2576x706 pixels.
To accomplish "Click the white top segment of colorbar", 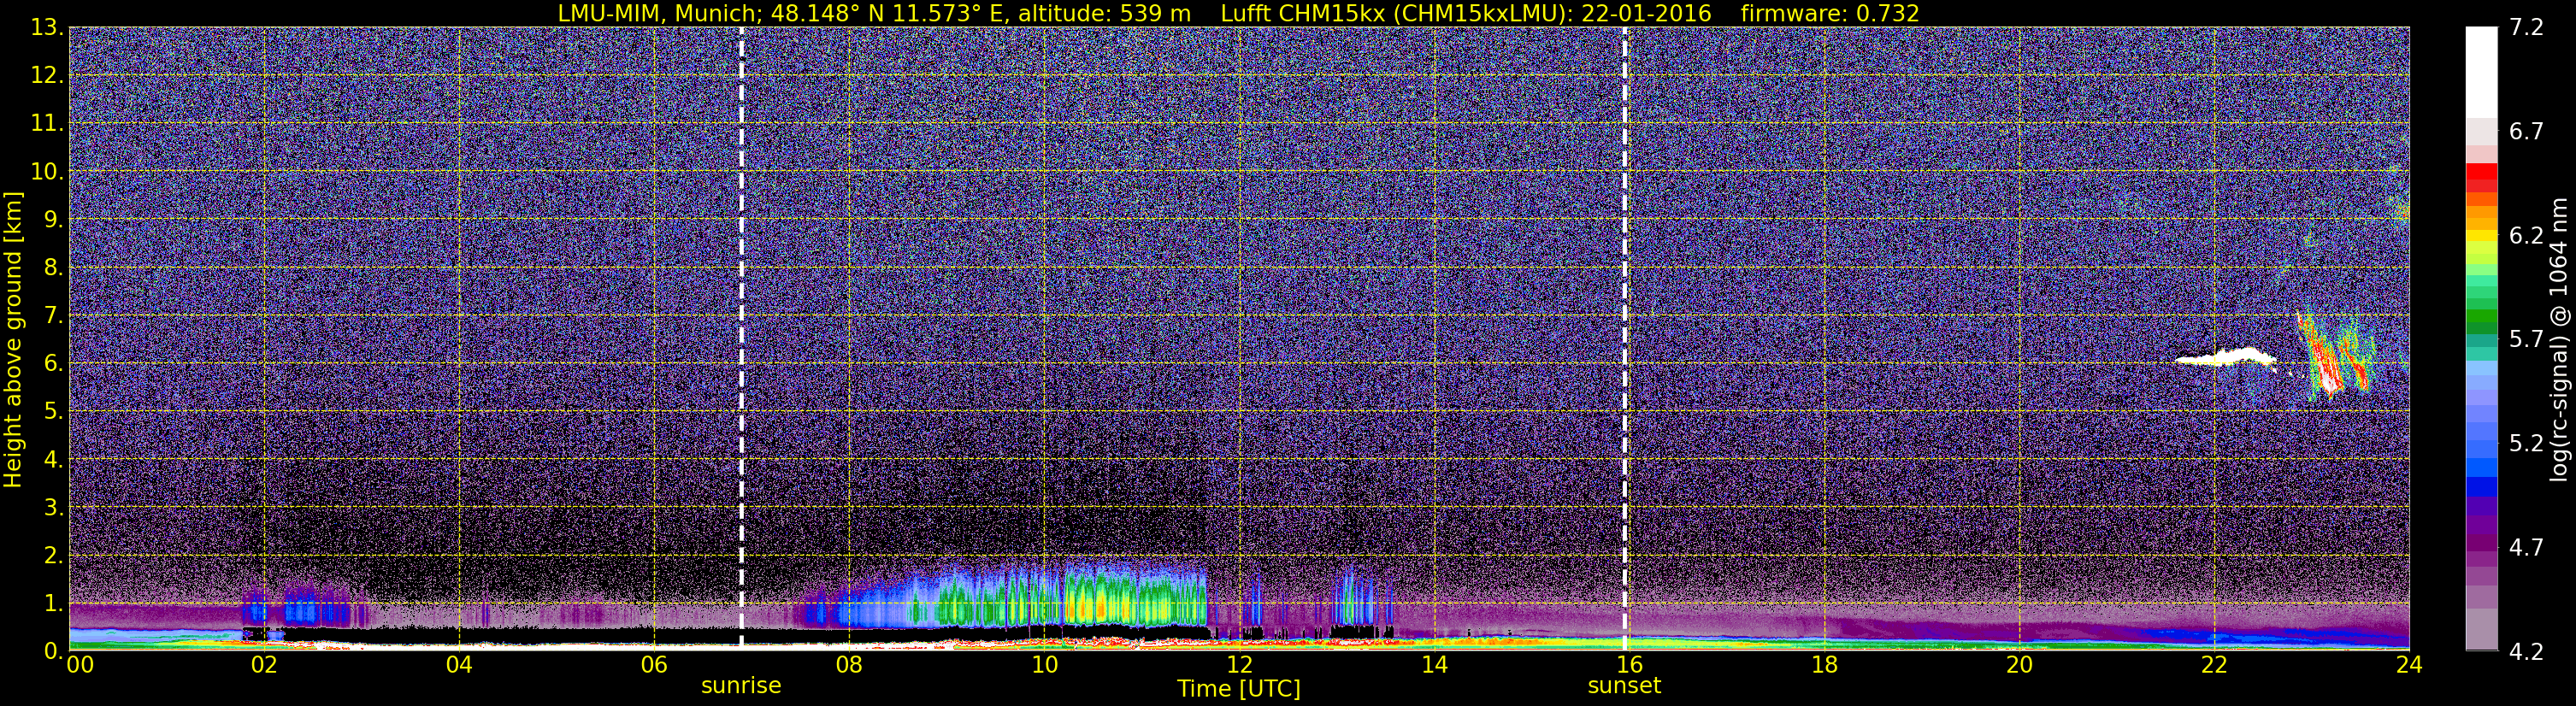I will point(2481,72).
